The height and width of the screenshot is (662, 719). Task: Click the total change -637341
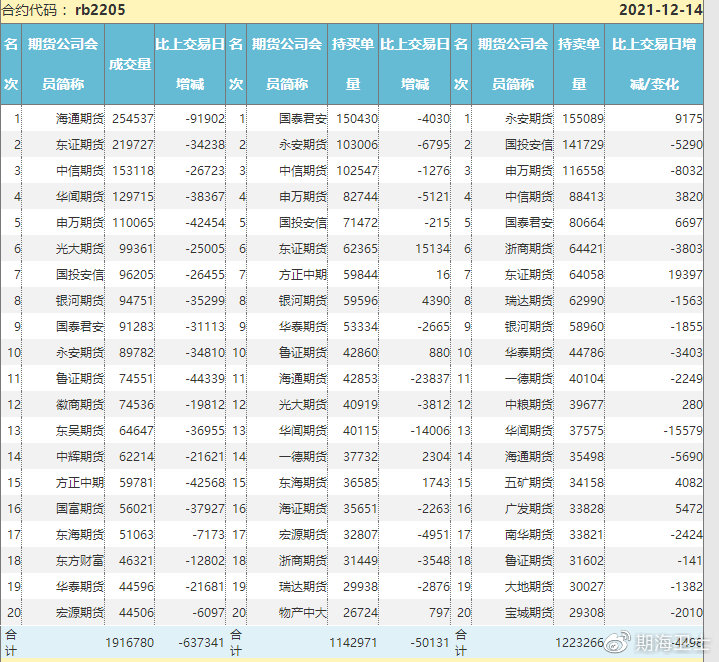tap(201, 643)
